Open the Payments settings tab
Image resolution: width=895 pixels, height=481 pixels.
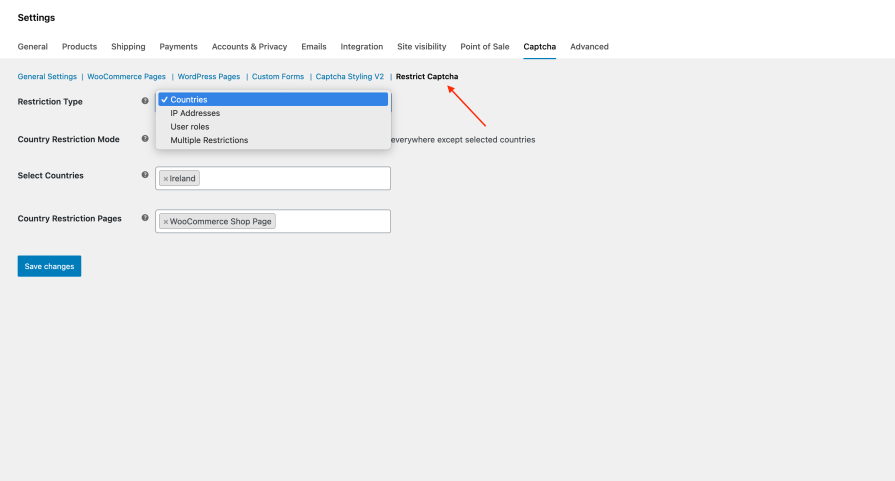click(178, 47)
